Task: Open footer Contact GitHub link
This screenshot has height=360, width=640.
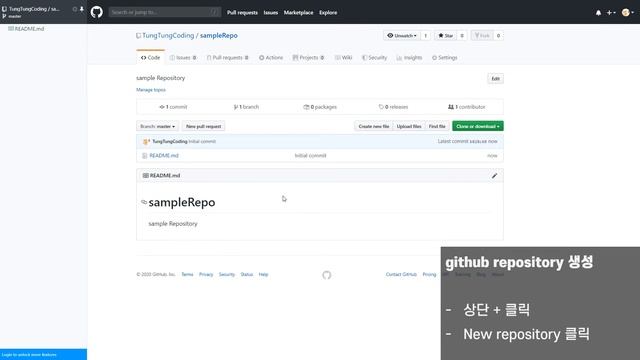Action: tap(401, 274)
